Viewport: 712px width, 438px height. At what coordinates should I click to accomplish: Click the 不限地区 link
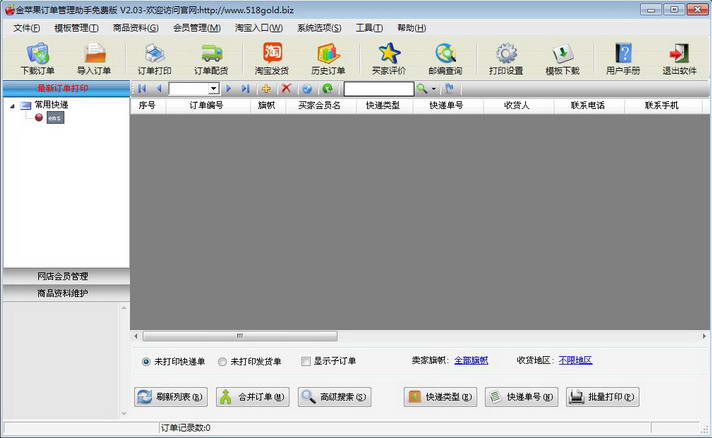click(x=575, y=360)
